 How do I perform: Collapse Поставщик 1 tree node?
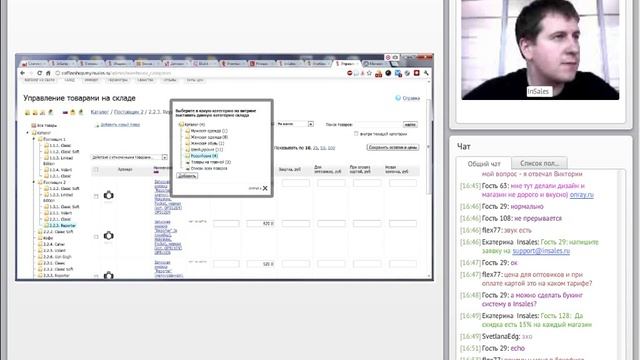pyautogui.click(x=34, y=139)
